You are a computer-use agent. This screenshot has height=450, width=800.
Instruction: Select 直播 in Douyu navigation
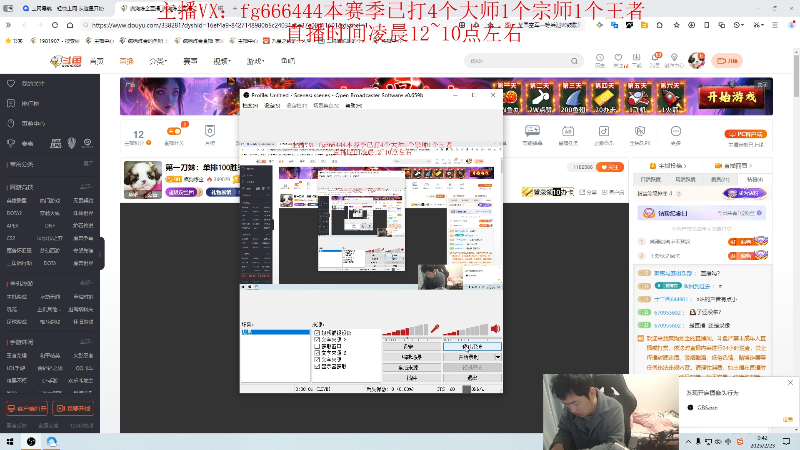tap(126, 61)
